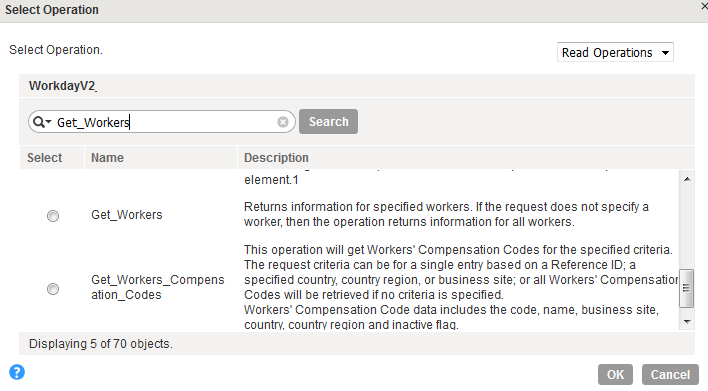Click the Cancel button
The image size is (708, 391).
point(670,374)
